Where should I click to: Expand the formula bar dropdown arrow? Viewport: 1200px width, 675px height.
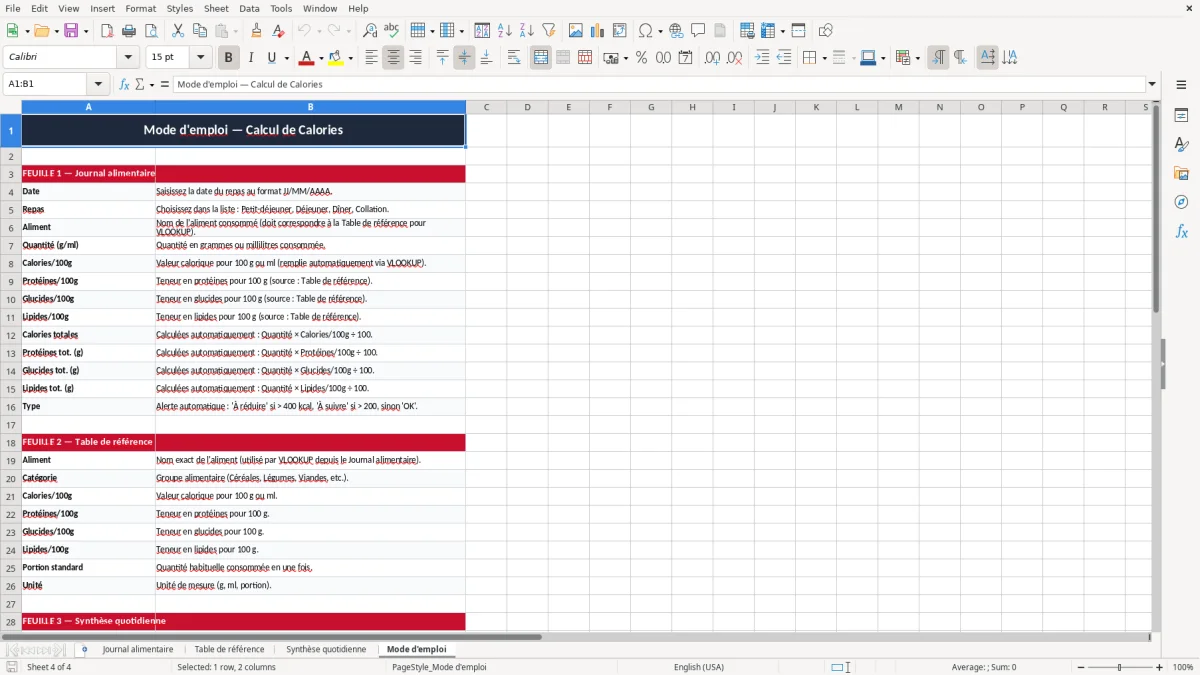pos(1152,84)
